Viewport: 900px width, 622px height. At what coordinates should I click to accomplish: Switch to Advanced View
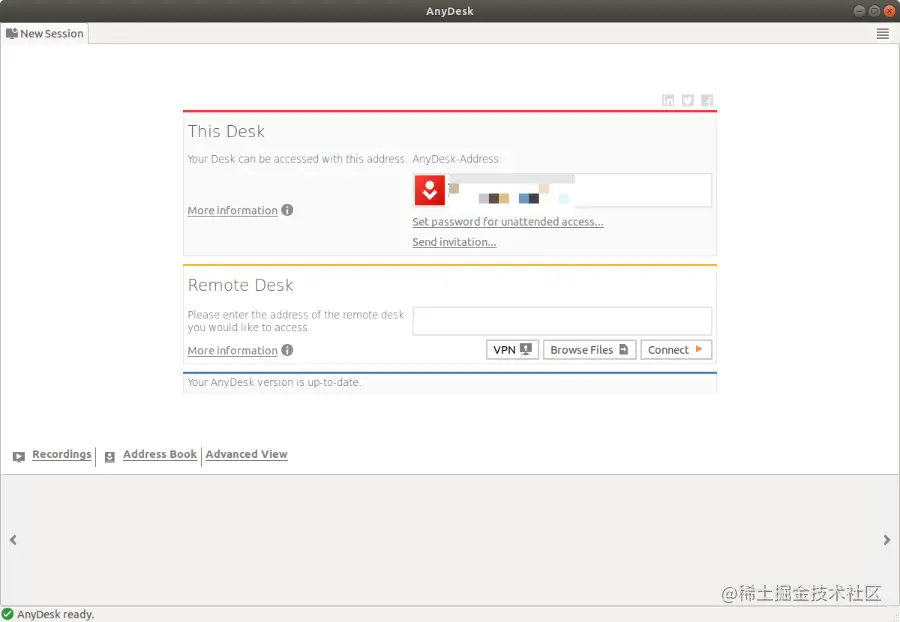click(246, 454)
